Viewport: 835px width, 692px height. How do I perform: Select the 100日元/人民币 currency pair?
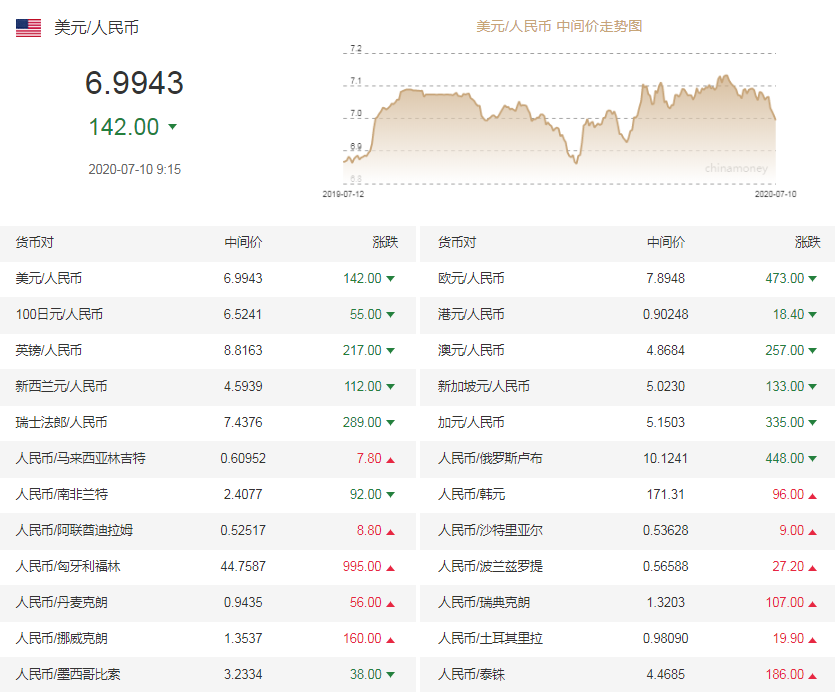coord(59,314)
